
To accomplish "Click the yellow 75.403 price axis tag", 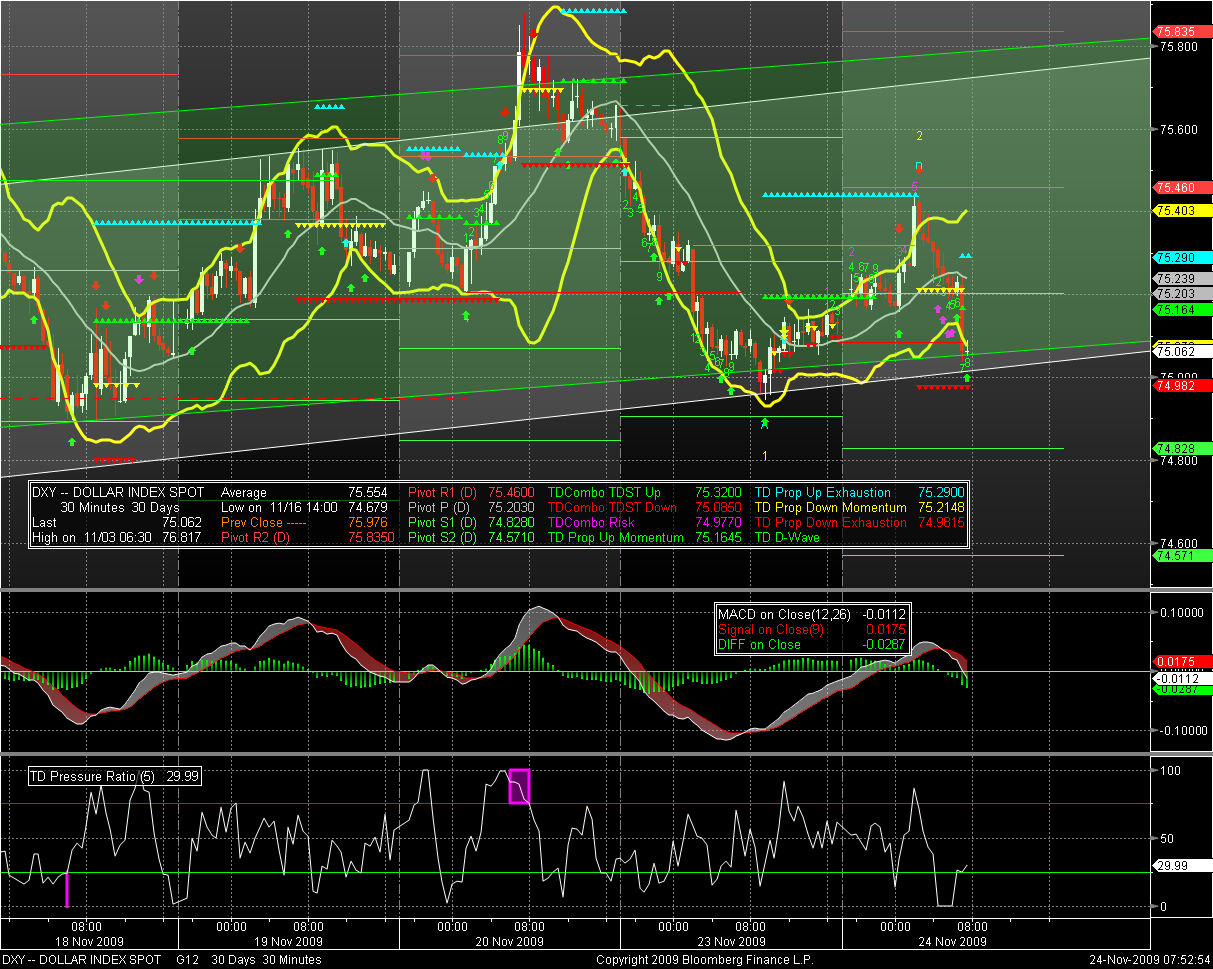I will click(x=1175, y=211).
